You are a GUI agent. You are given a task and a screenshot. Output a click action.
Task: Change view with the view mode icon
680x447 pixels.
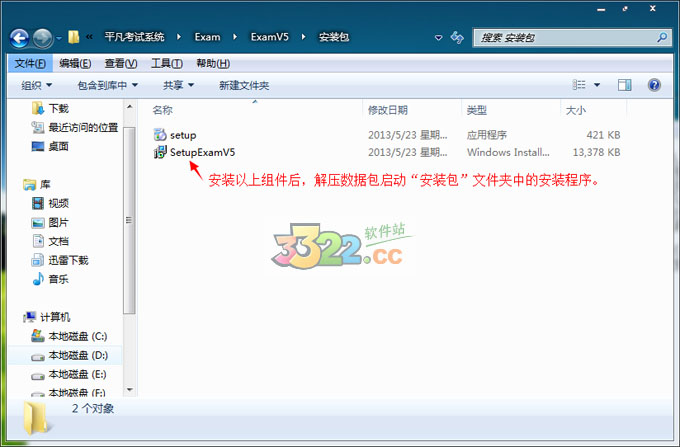[x=579, y=85]
